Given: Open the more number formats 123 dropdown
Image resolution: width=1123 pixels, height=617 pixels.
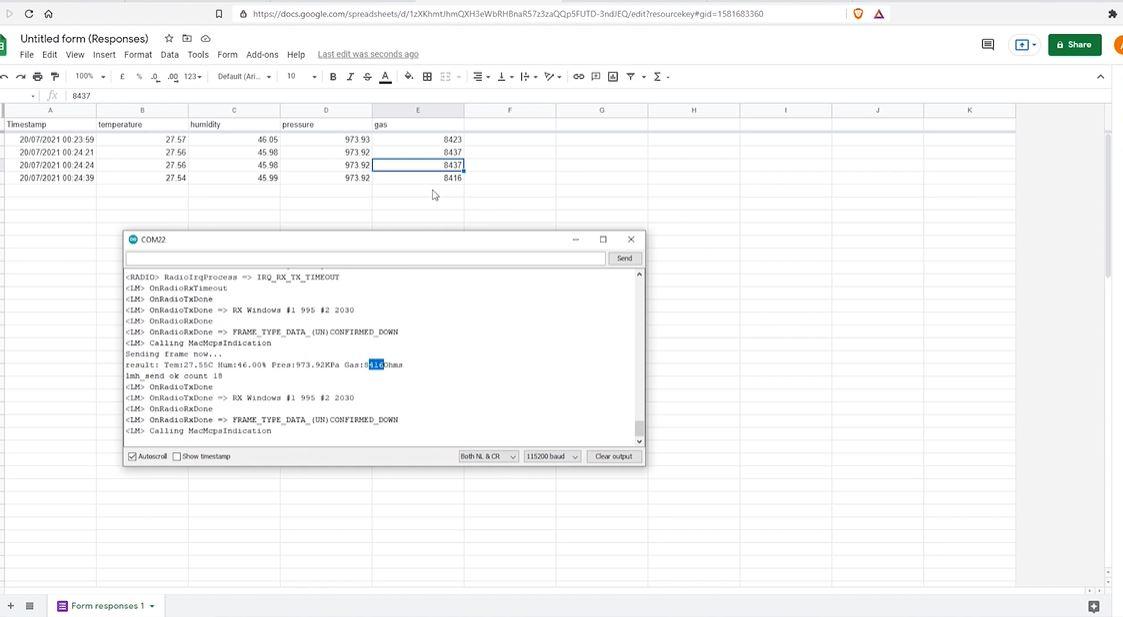Looking at the screenshot, I should pos(193,77).
